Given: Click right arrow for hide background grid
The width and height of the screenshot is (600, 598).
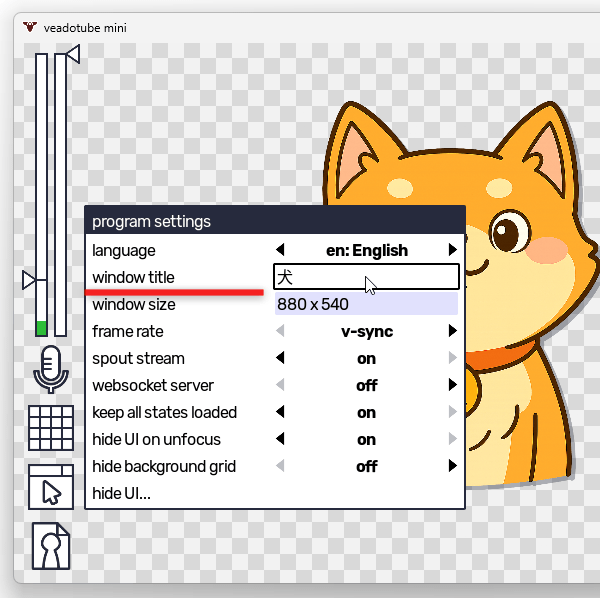Looking at the screenshot, I should pos(453,466).
